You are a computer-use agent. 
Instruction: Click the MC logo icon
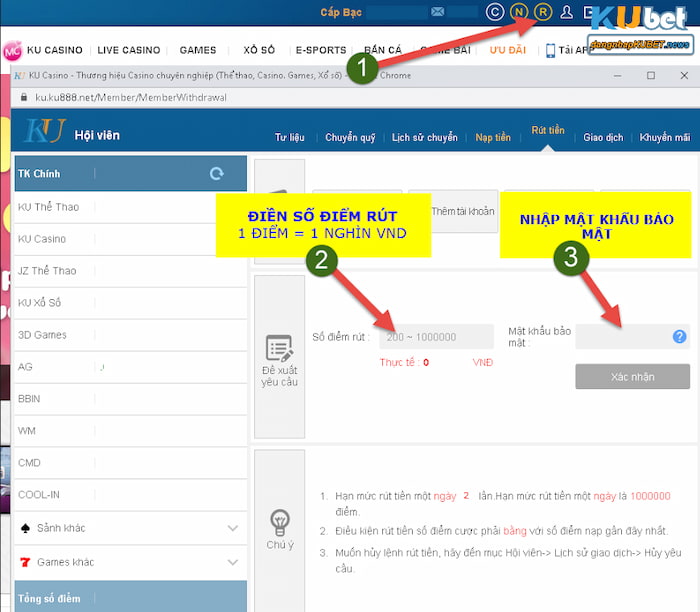[12, 51]
